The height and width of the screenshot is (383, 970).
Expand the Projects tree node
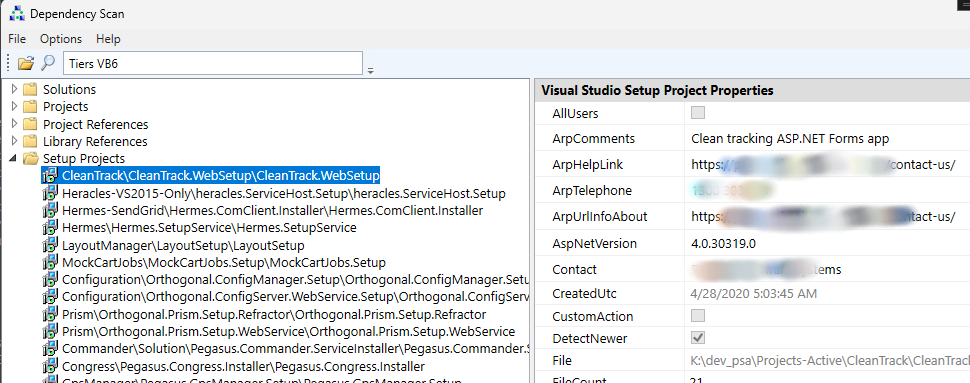tap(15, 106)
